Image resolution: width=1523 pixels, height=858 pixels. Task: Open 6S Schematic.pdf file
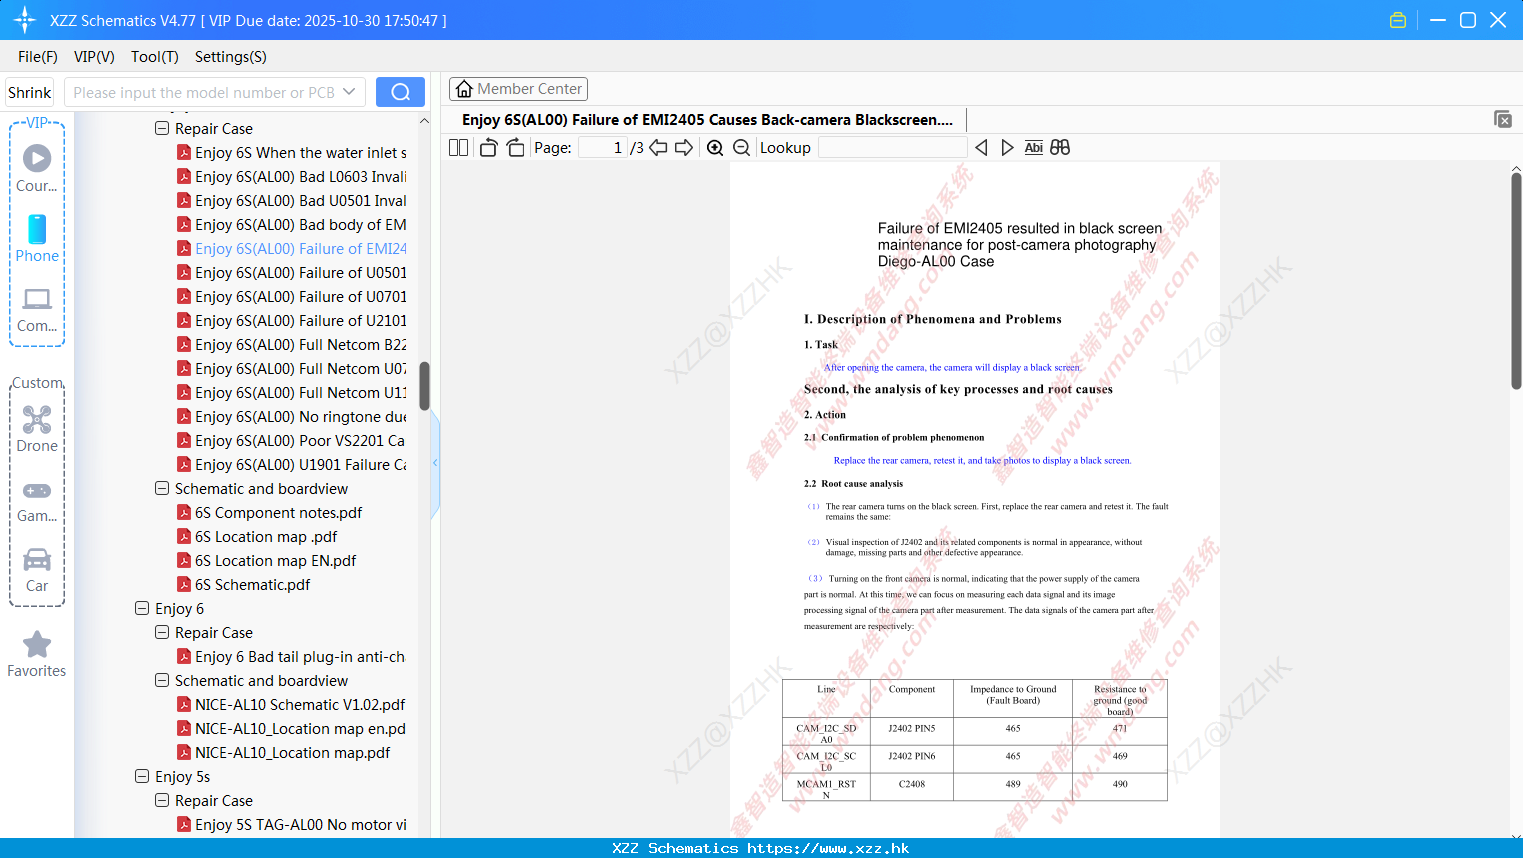pyautogui.click(x=252, y=584)
